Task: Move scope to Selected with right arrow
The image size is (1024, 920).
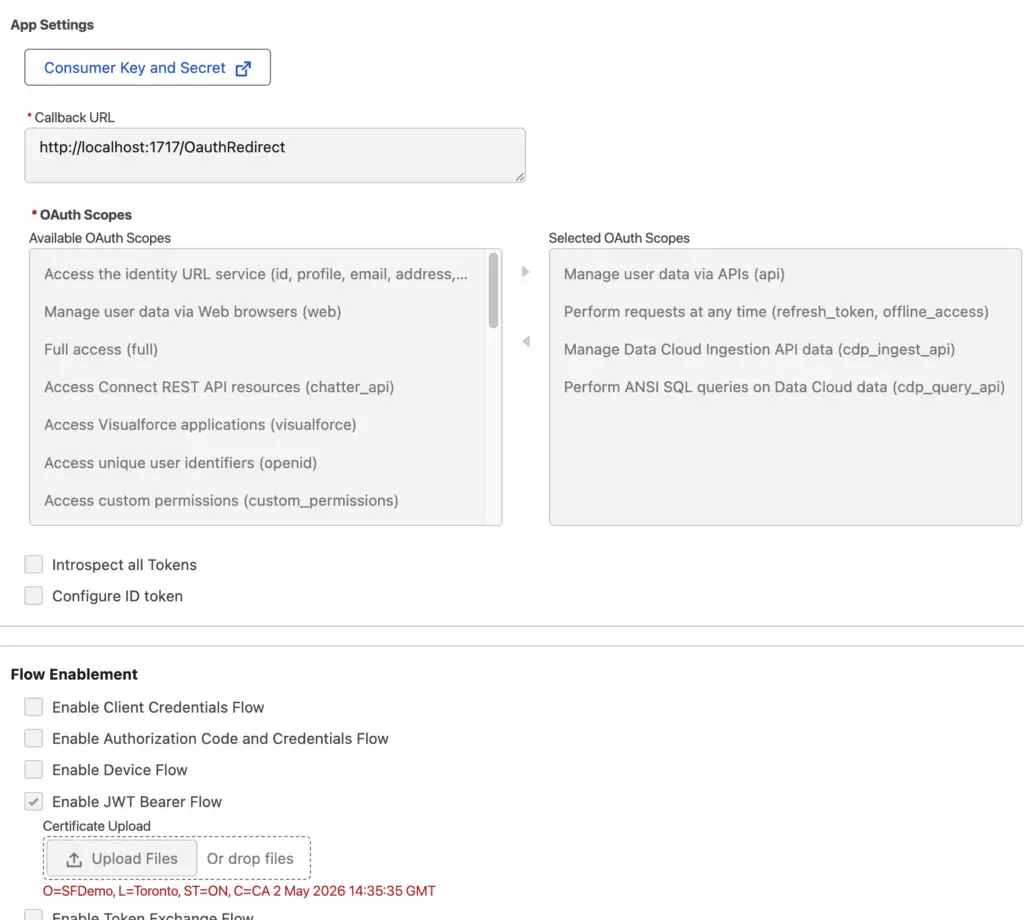Action: click(526, 272)
